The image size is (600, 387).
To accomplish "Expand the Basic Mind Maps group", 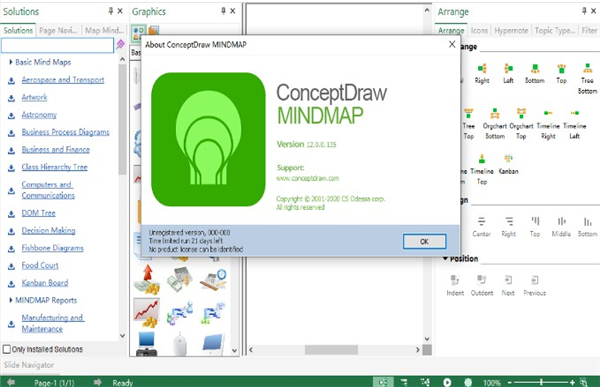I will coord(11,62).
